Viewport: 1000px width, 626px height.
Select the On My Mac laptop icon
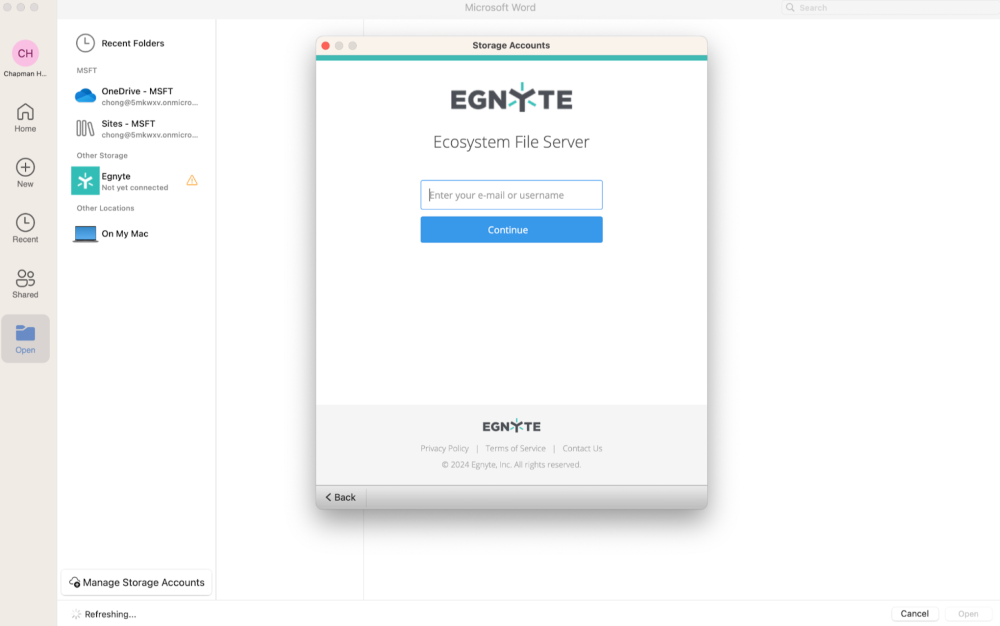[x=85, y=234]
